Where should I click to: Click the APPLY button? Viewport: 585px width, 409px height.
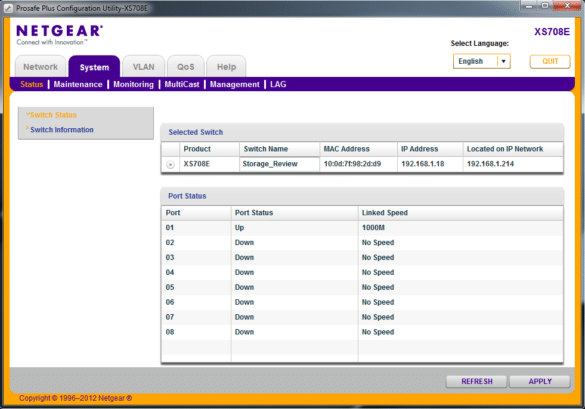(x=540, y=381)
